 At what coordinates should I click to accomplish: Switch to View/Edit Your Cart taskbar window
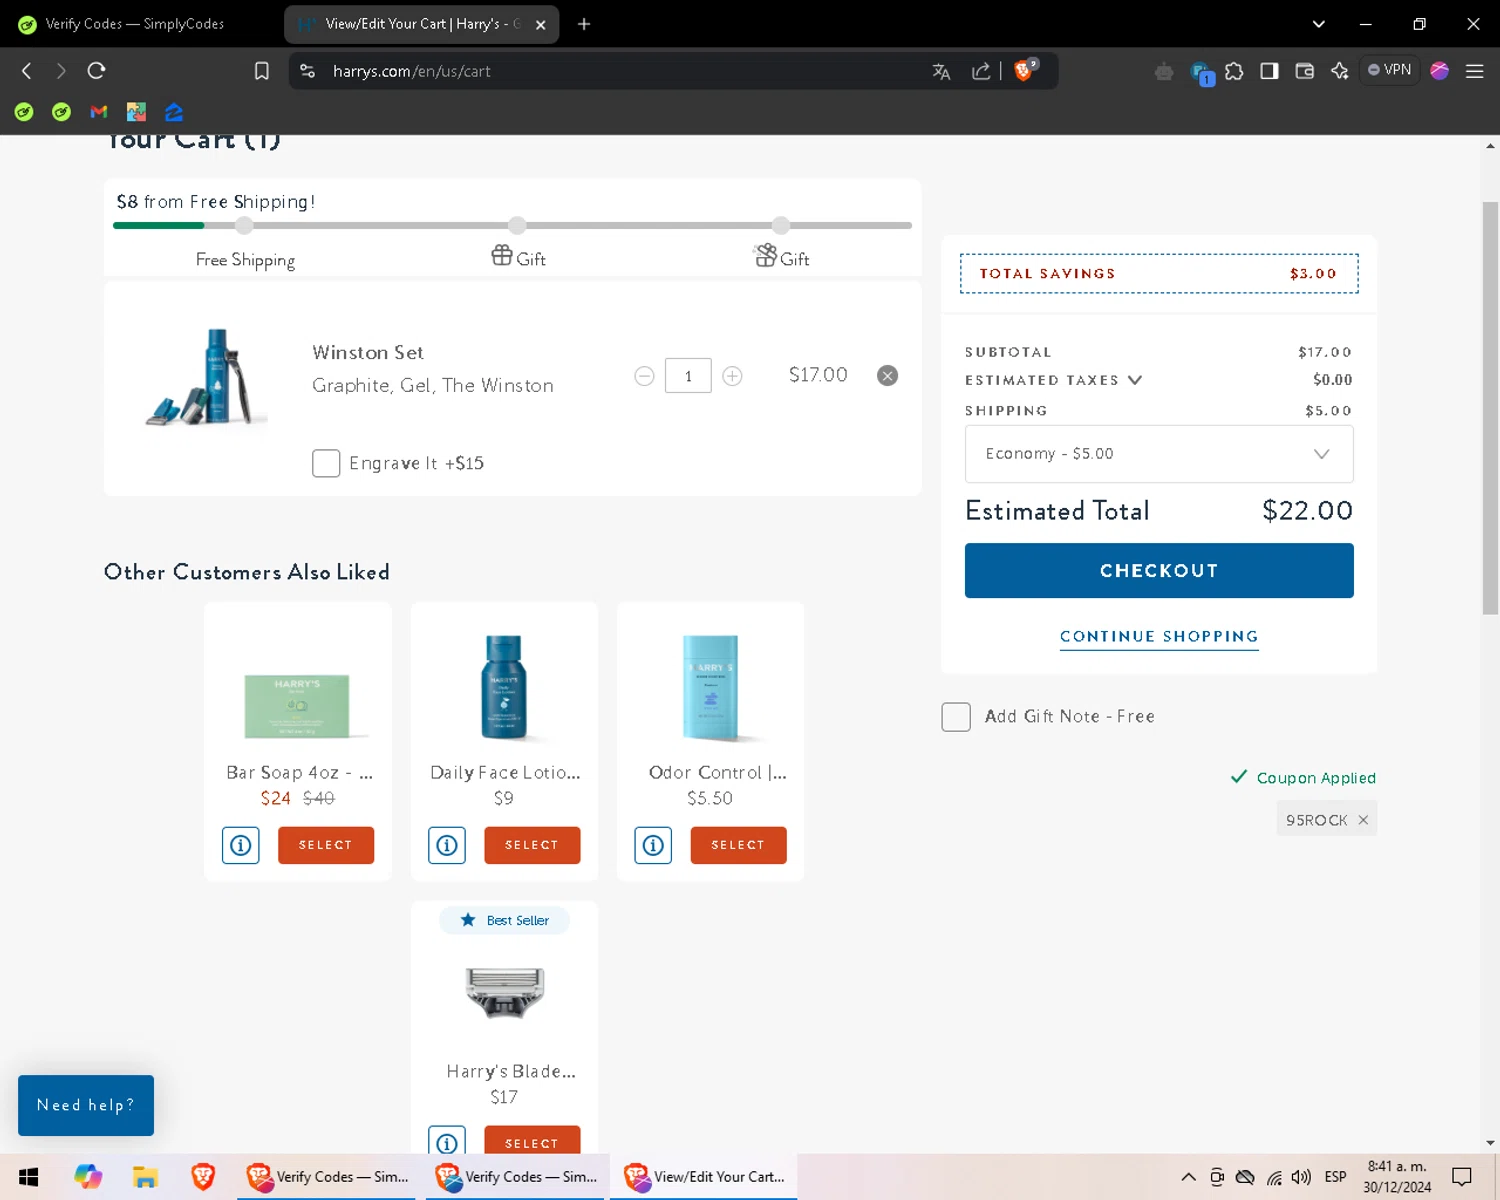705,1177
